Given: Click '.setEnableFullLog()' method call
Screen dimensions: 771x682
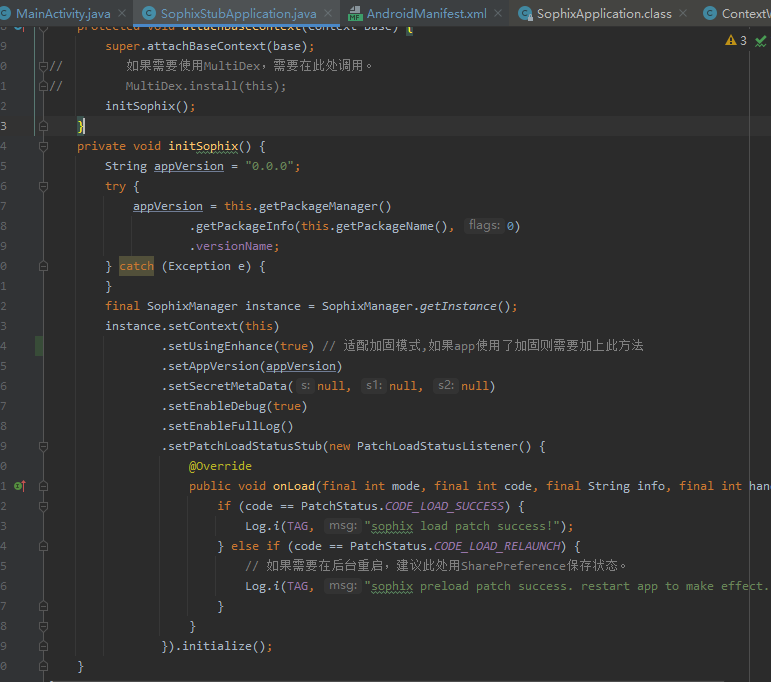Looking at the screenshot, I should 228,426.
